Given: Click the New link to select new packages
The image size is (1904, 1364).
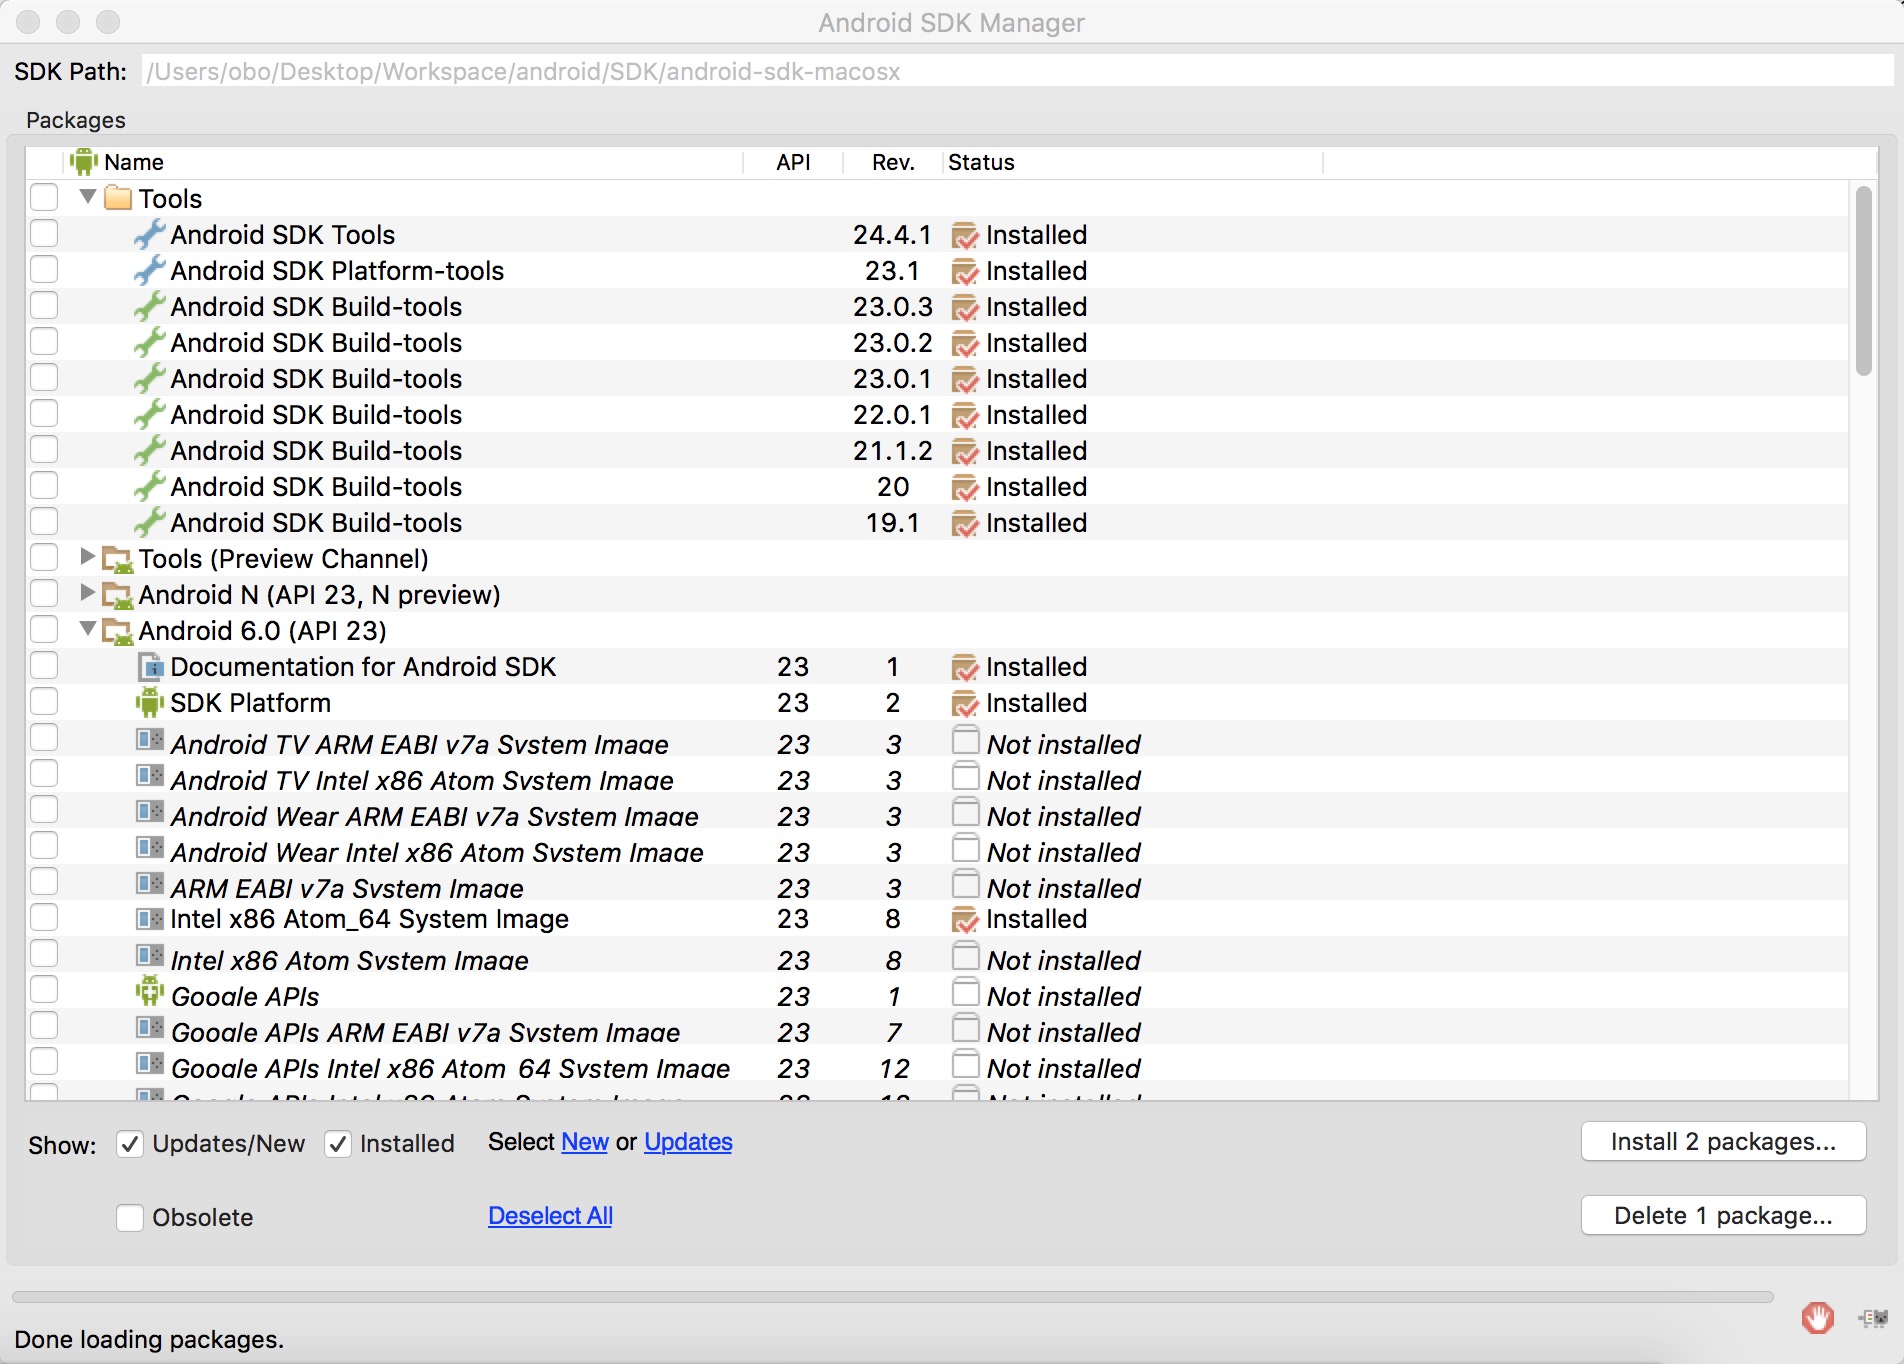Looking at the screenshot, I should click(585, 1142).
